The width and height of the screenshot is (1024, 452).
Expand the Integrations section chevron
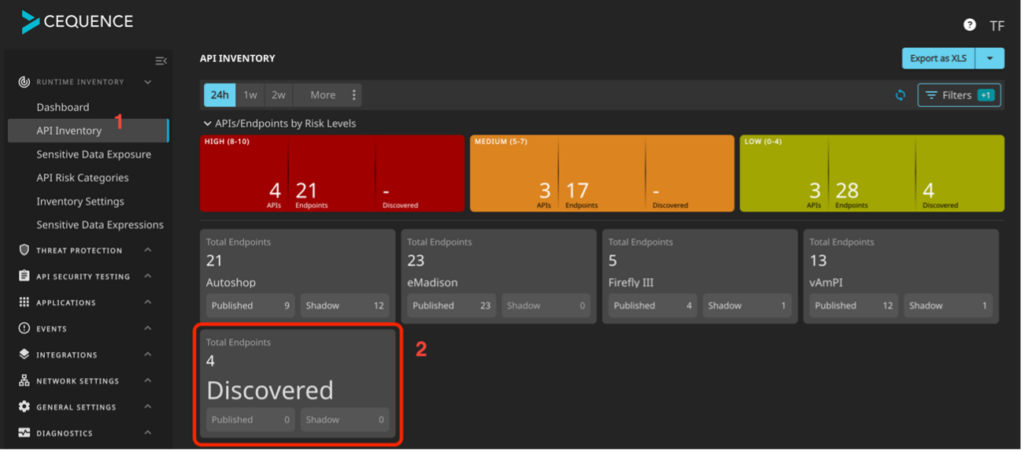[x=148, y=355]
